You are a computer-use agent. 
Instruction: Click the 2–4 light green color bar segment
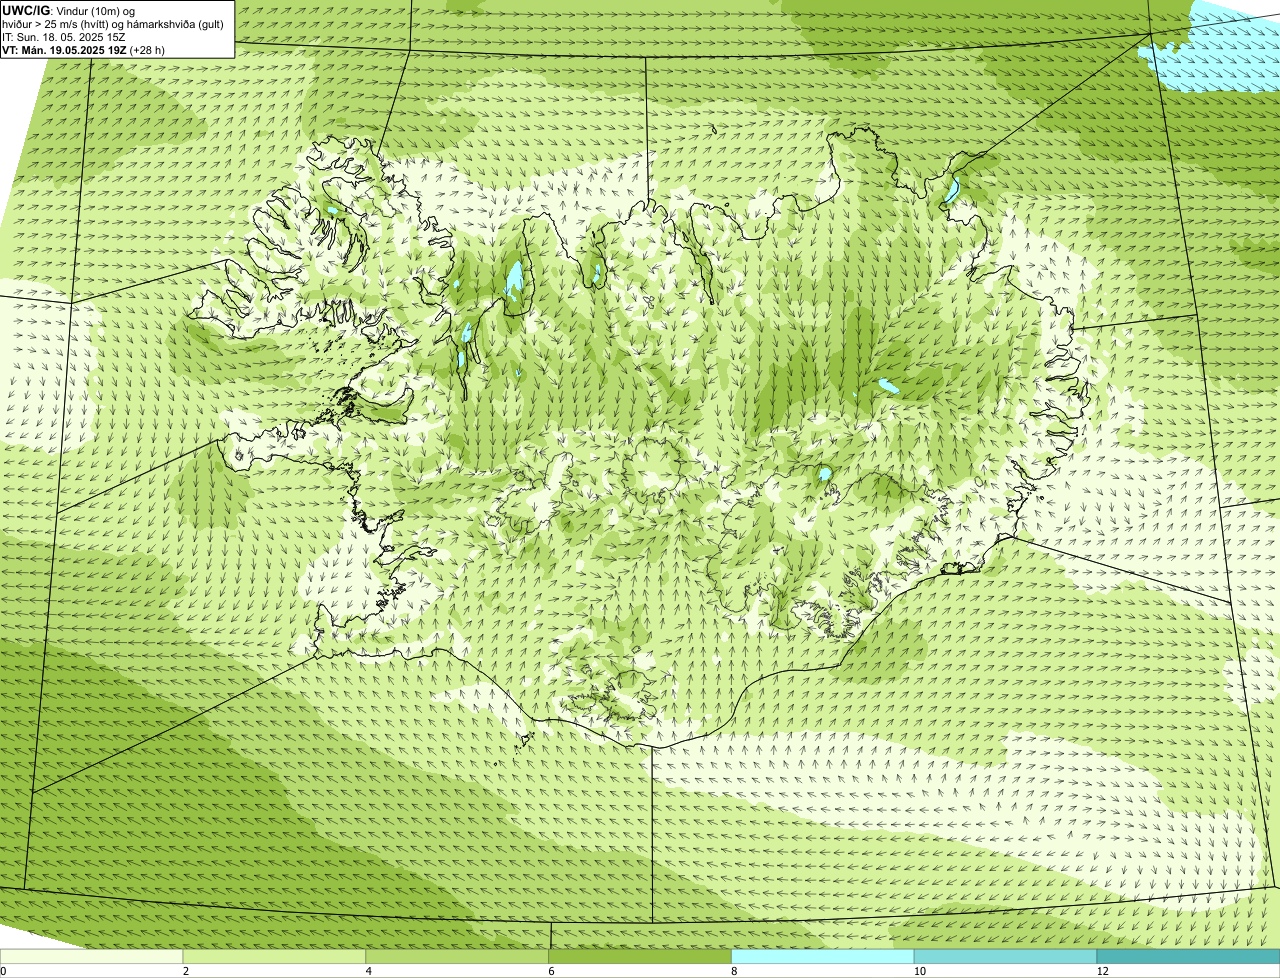275,957
